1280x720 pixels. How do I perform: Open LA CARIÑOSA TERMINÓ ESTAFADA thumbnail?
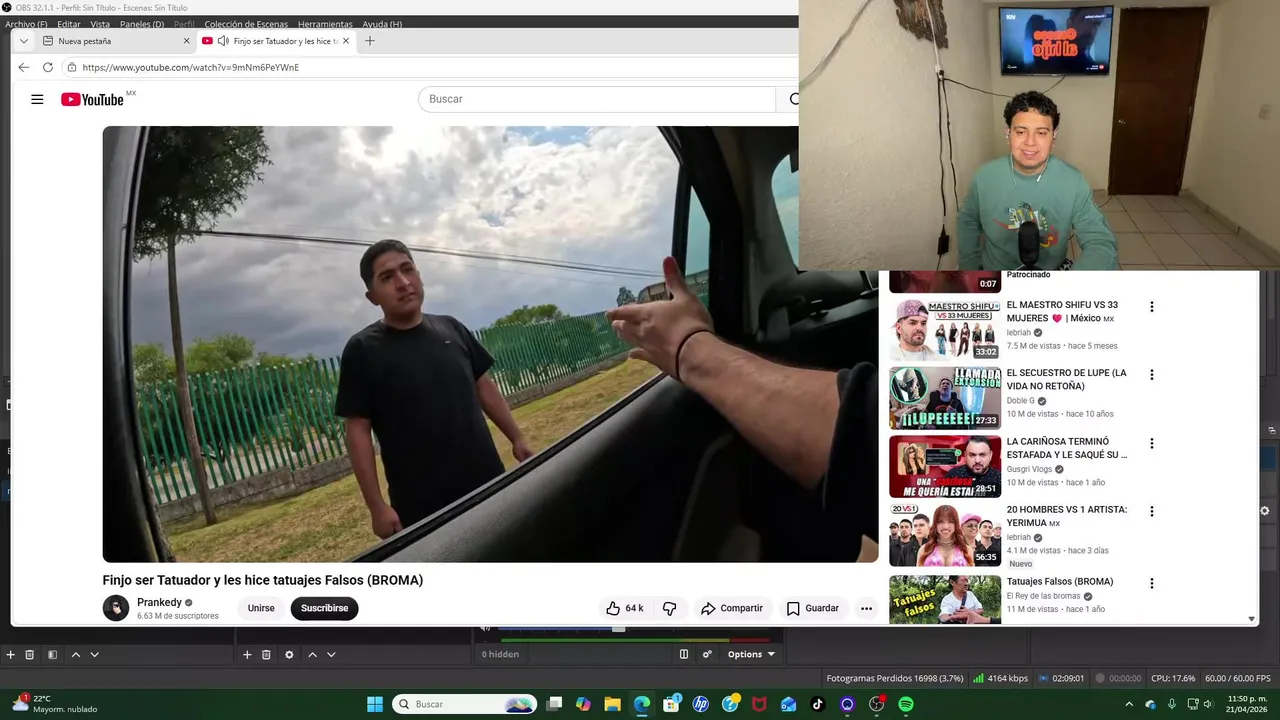point(945,466)
